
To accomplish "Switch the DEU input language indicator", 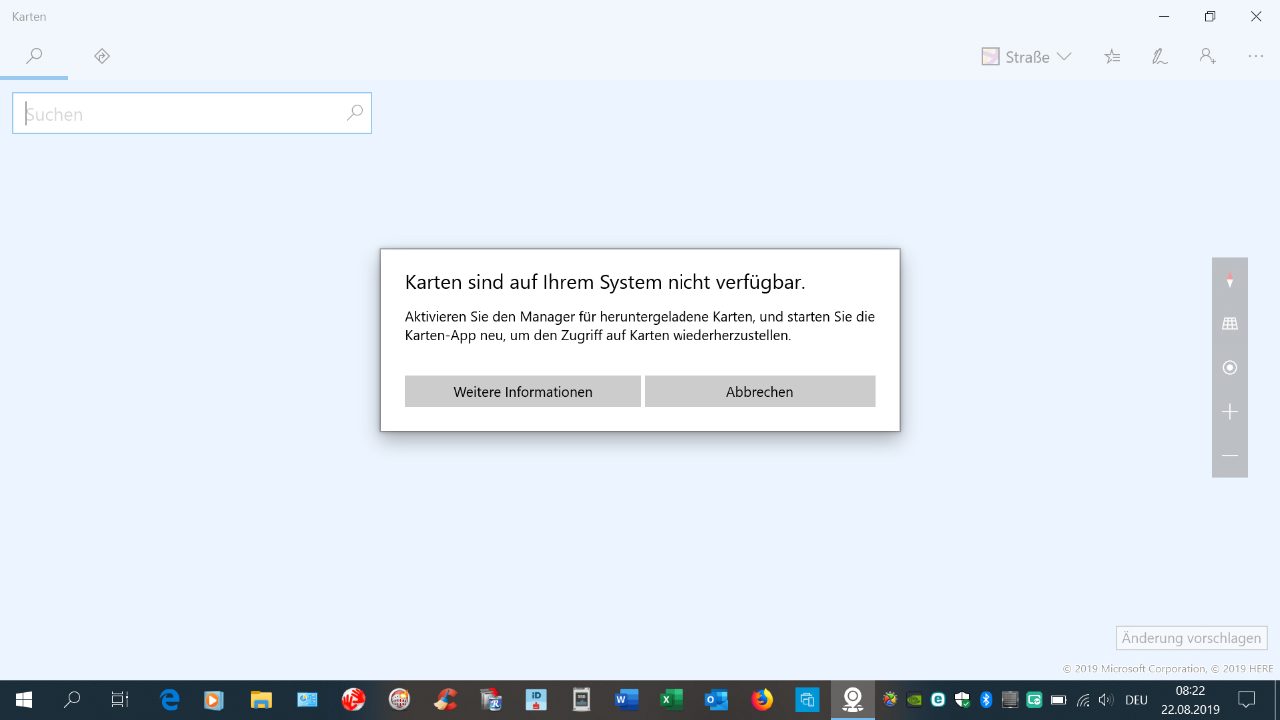I will point(1136,700).
